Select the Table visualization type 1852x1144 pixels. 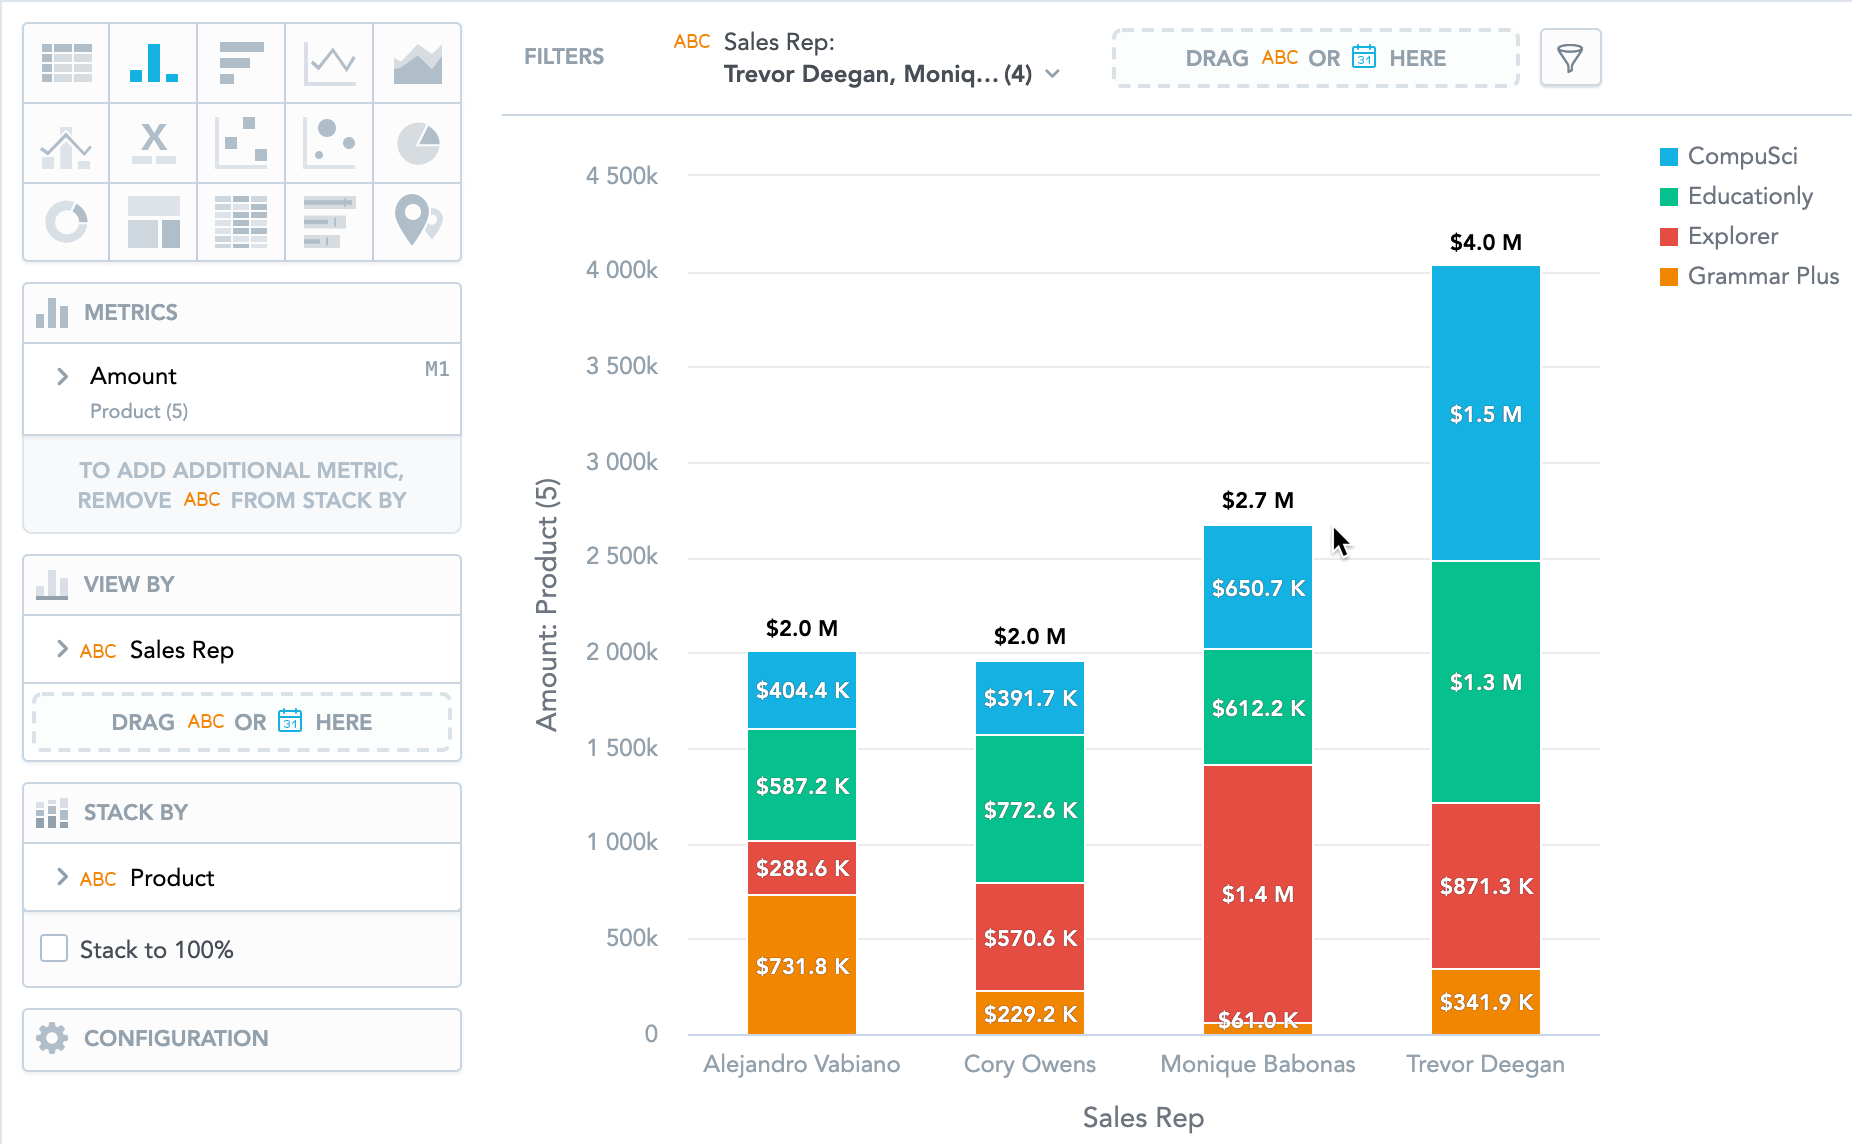66,63
